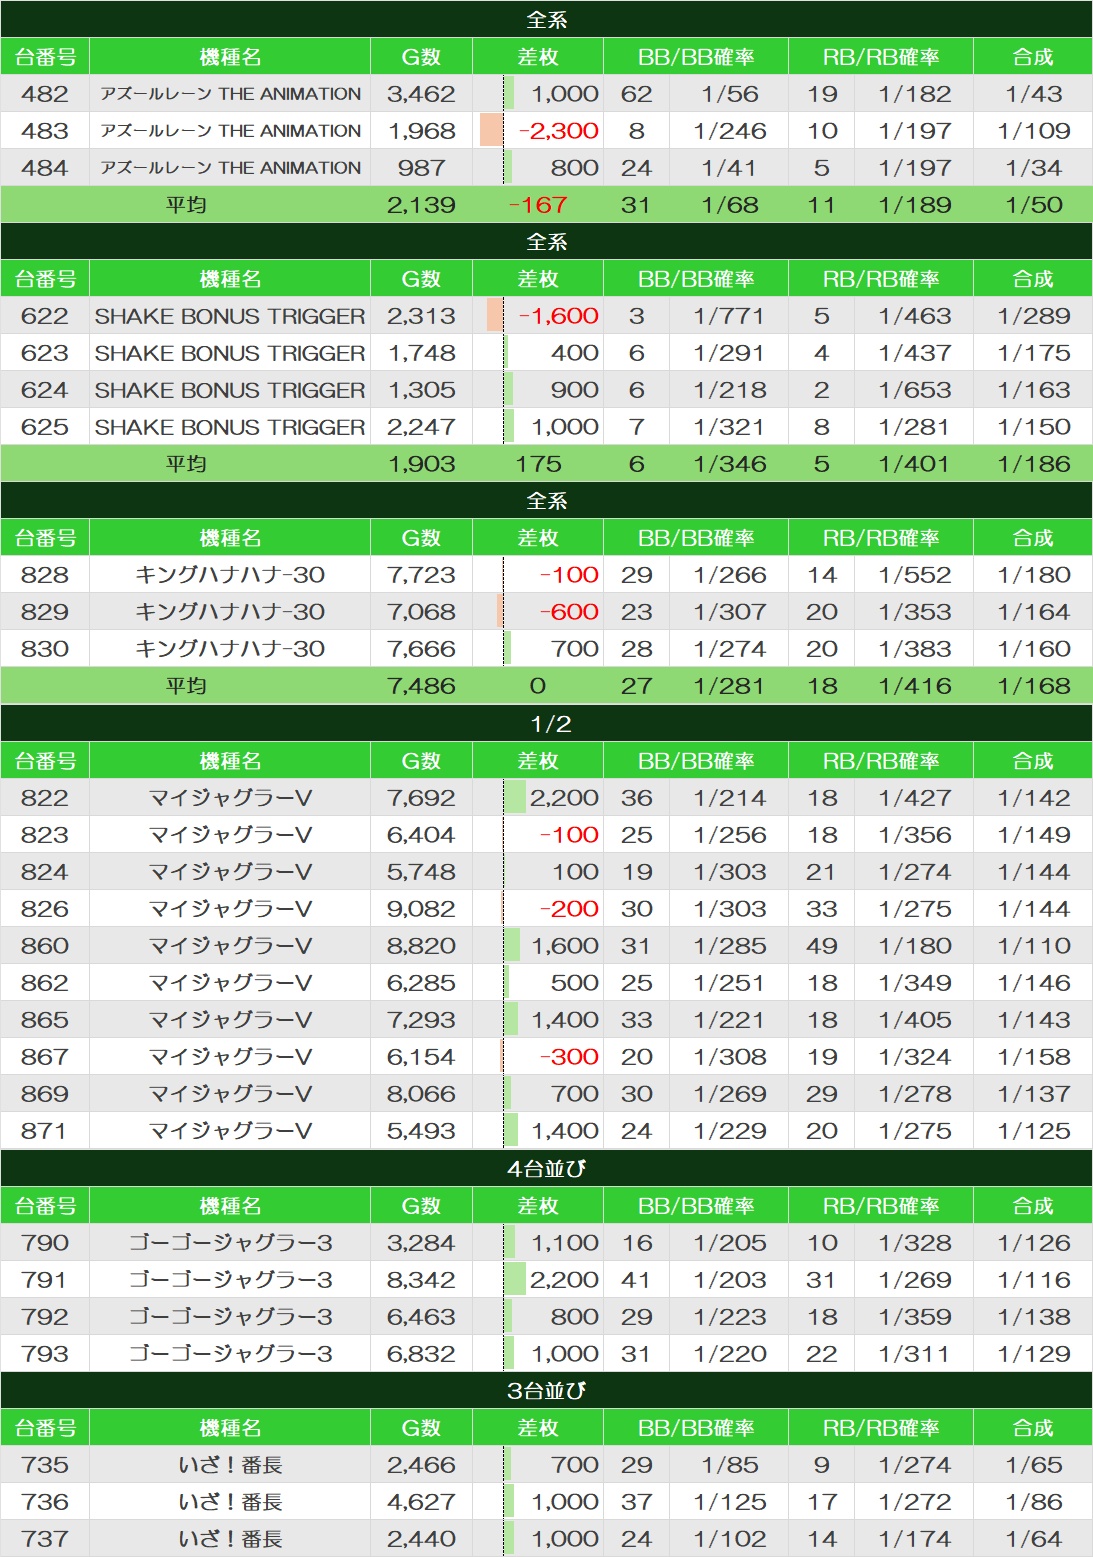Click the G count 8,066
The image size is (1093, 1557).
pos(421,1094)
